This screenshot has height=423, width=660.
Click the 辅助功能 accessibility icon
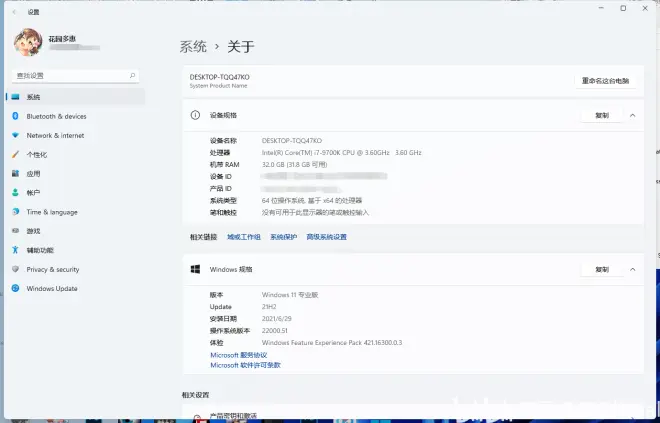tap(16, 250)
